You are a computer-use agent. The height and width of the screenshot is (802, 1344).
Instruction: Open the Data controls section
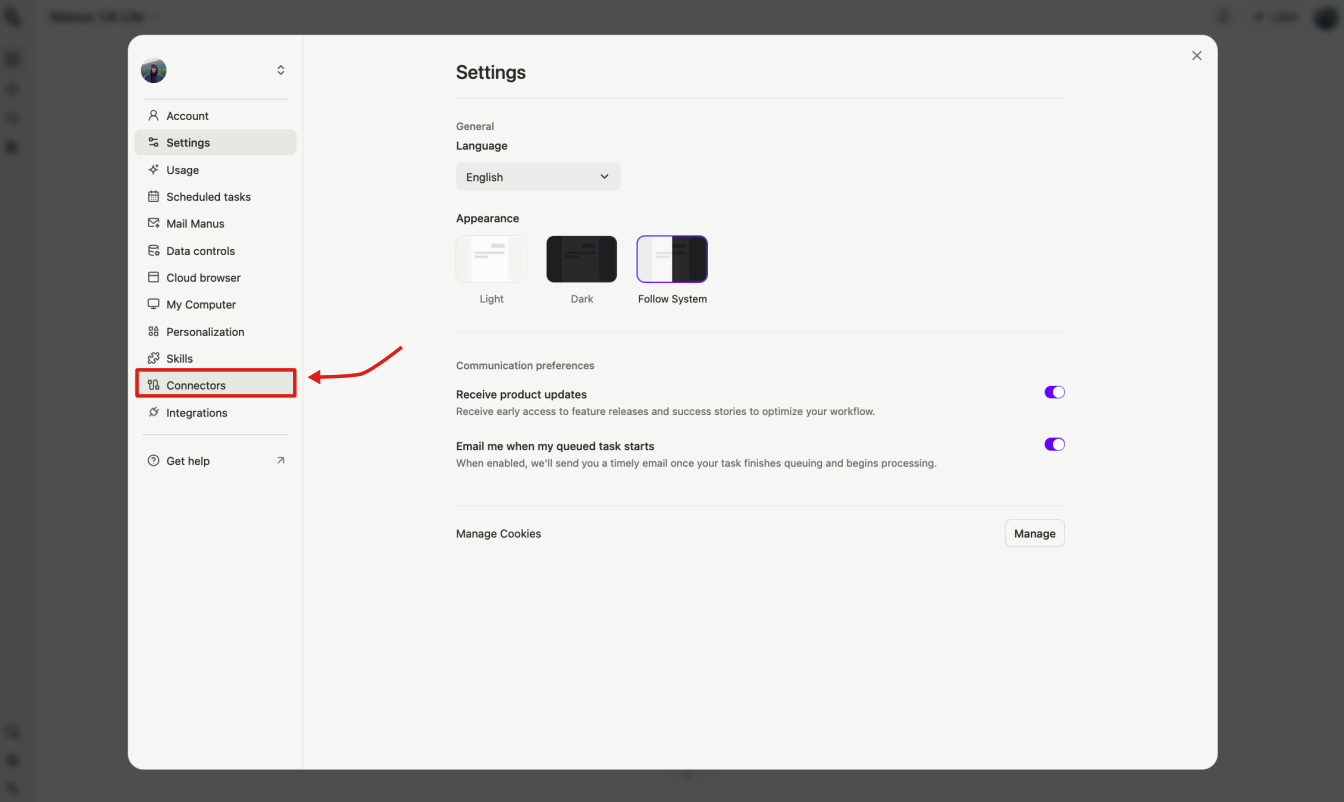(199, 250)
